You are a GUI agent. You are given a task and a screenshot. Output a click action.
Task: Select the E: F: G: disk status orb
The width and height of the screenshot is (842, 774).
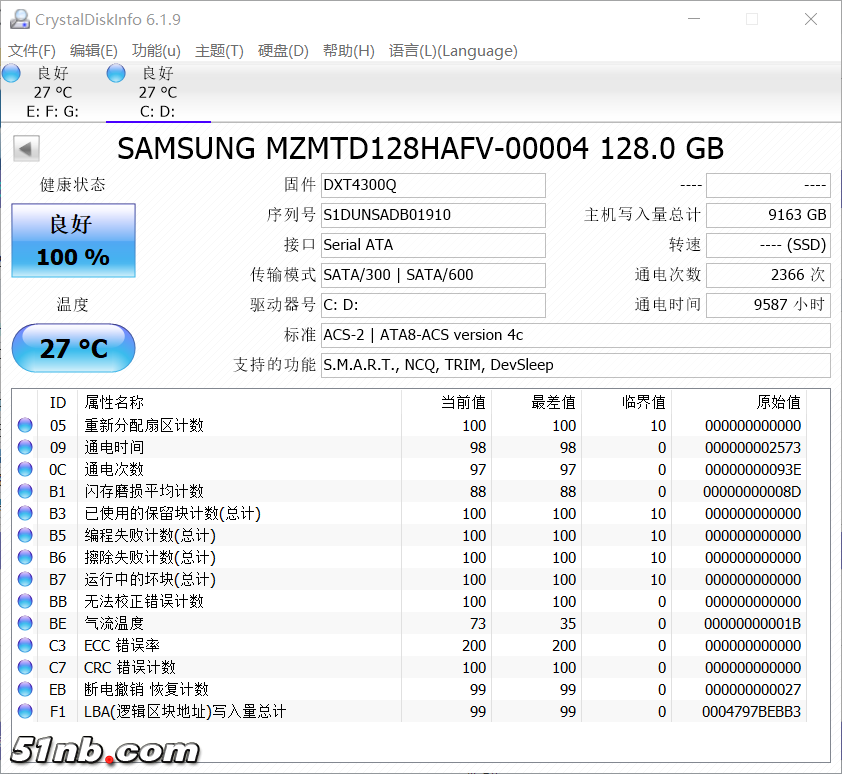point(12,73)
